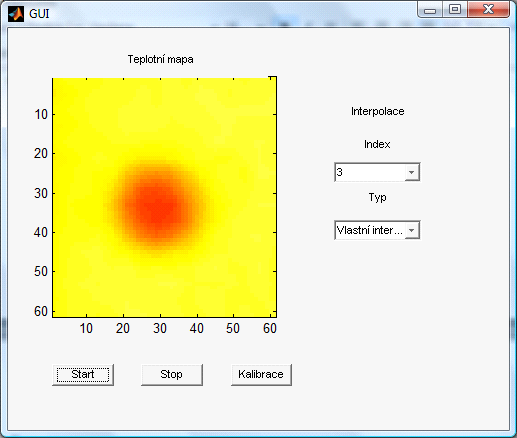Click the x-axis tick label 60

point(270,329)
